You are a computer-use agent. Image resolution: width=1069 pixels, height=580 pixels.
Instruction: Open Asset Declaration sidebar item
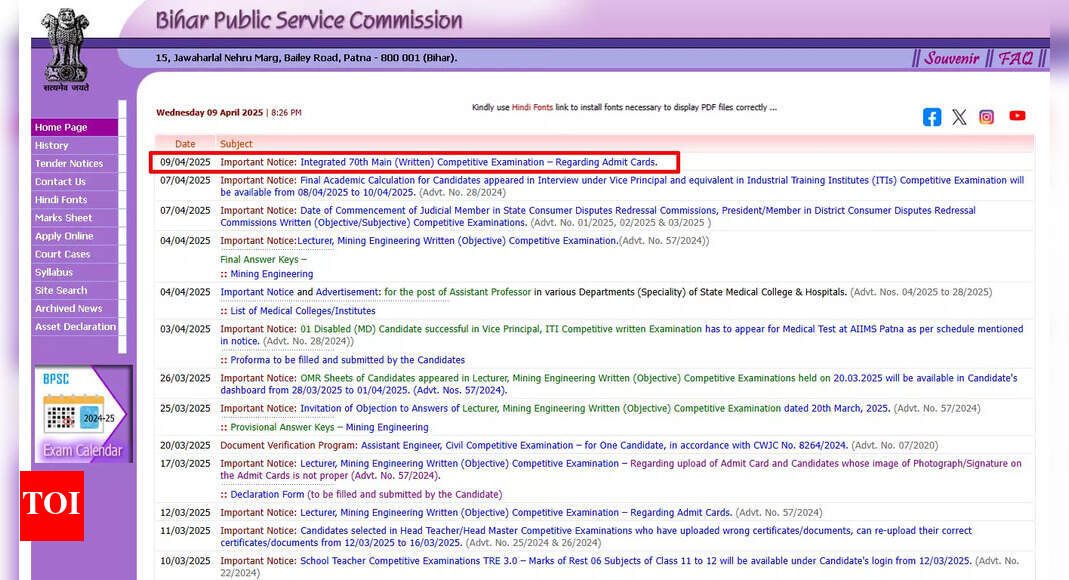pyautogui.click(x=74, y=326)
